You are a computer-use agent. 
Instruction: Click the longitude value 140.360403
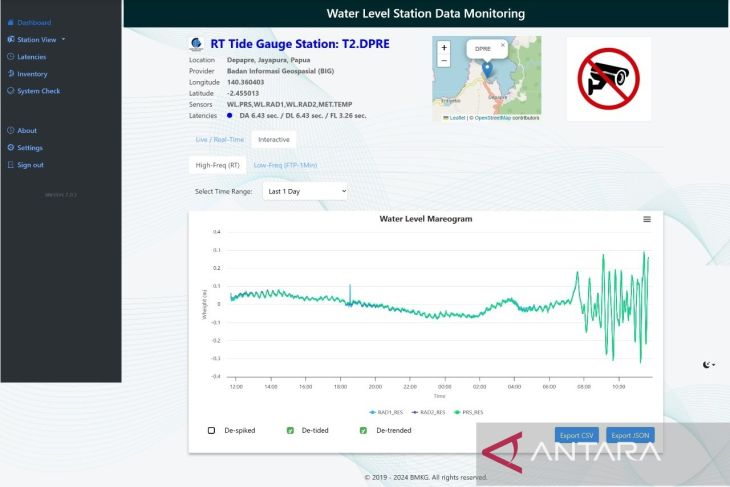coord(245,82)
